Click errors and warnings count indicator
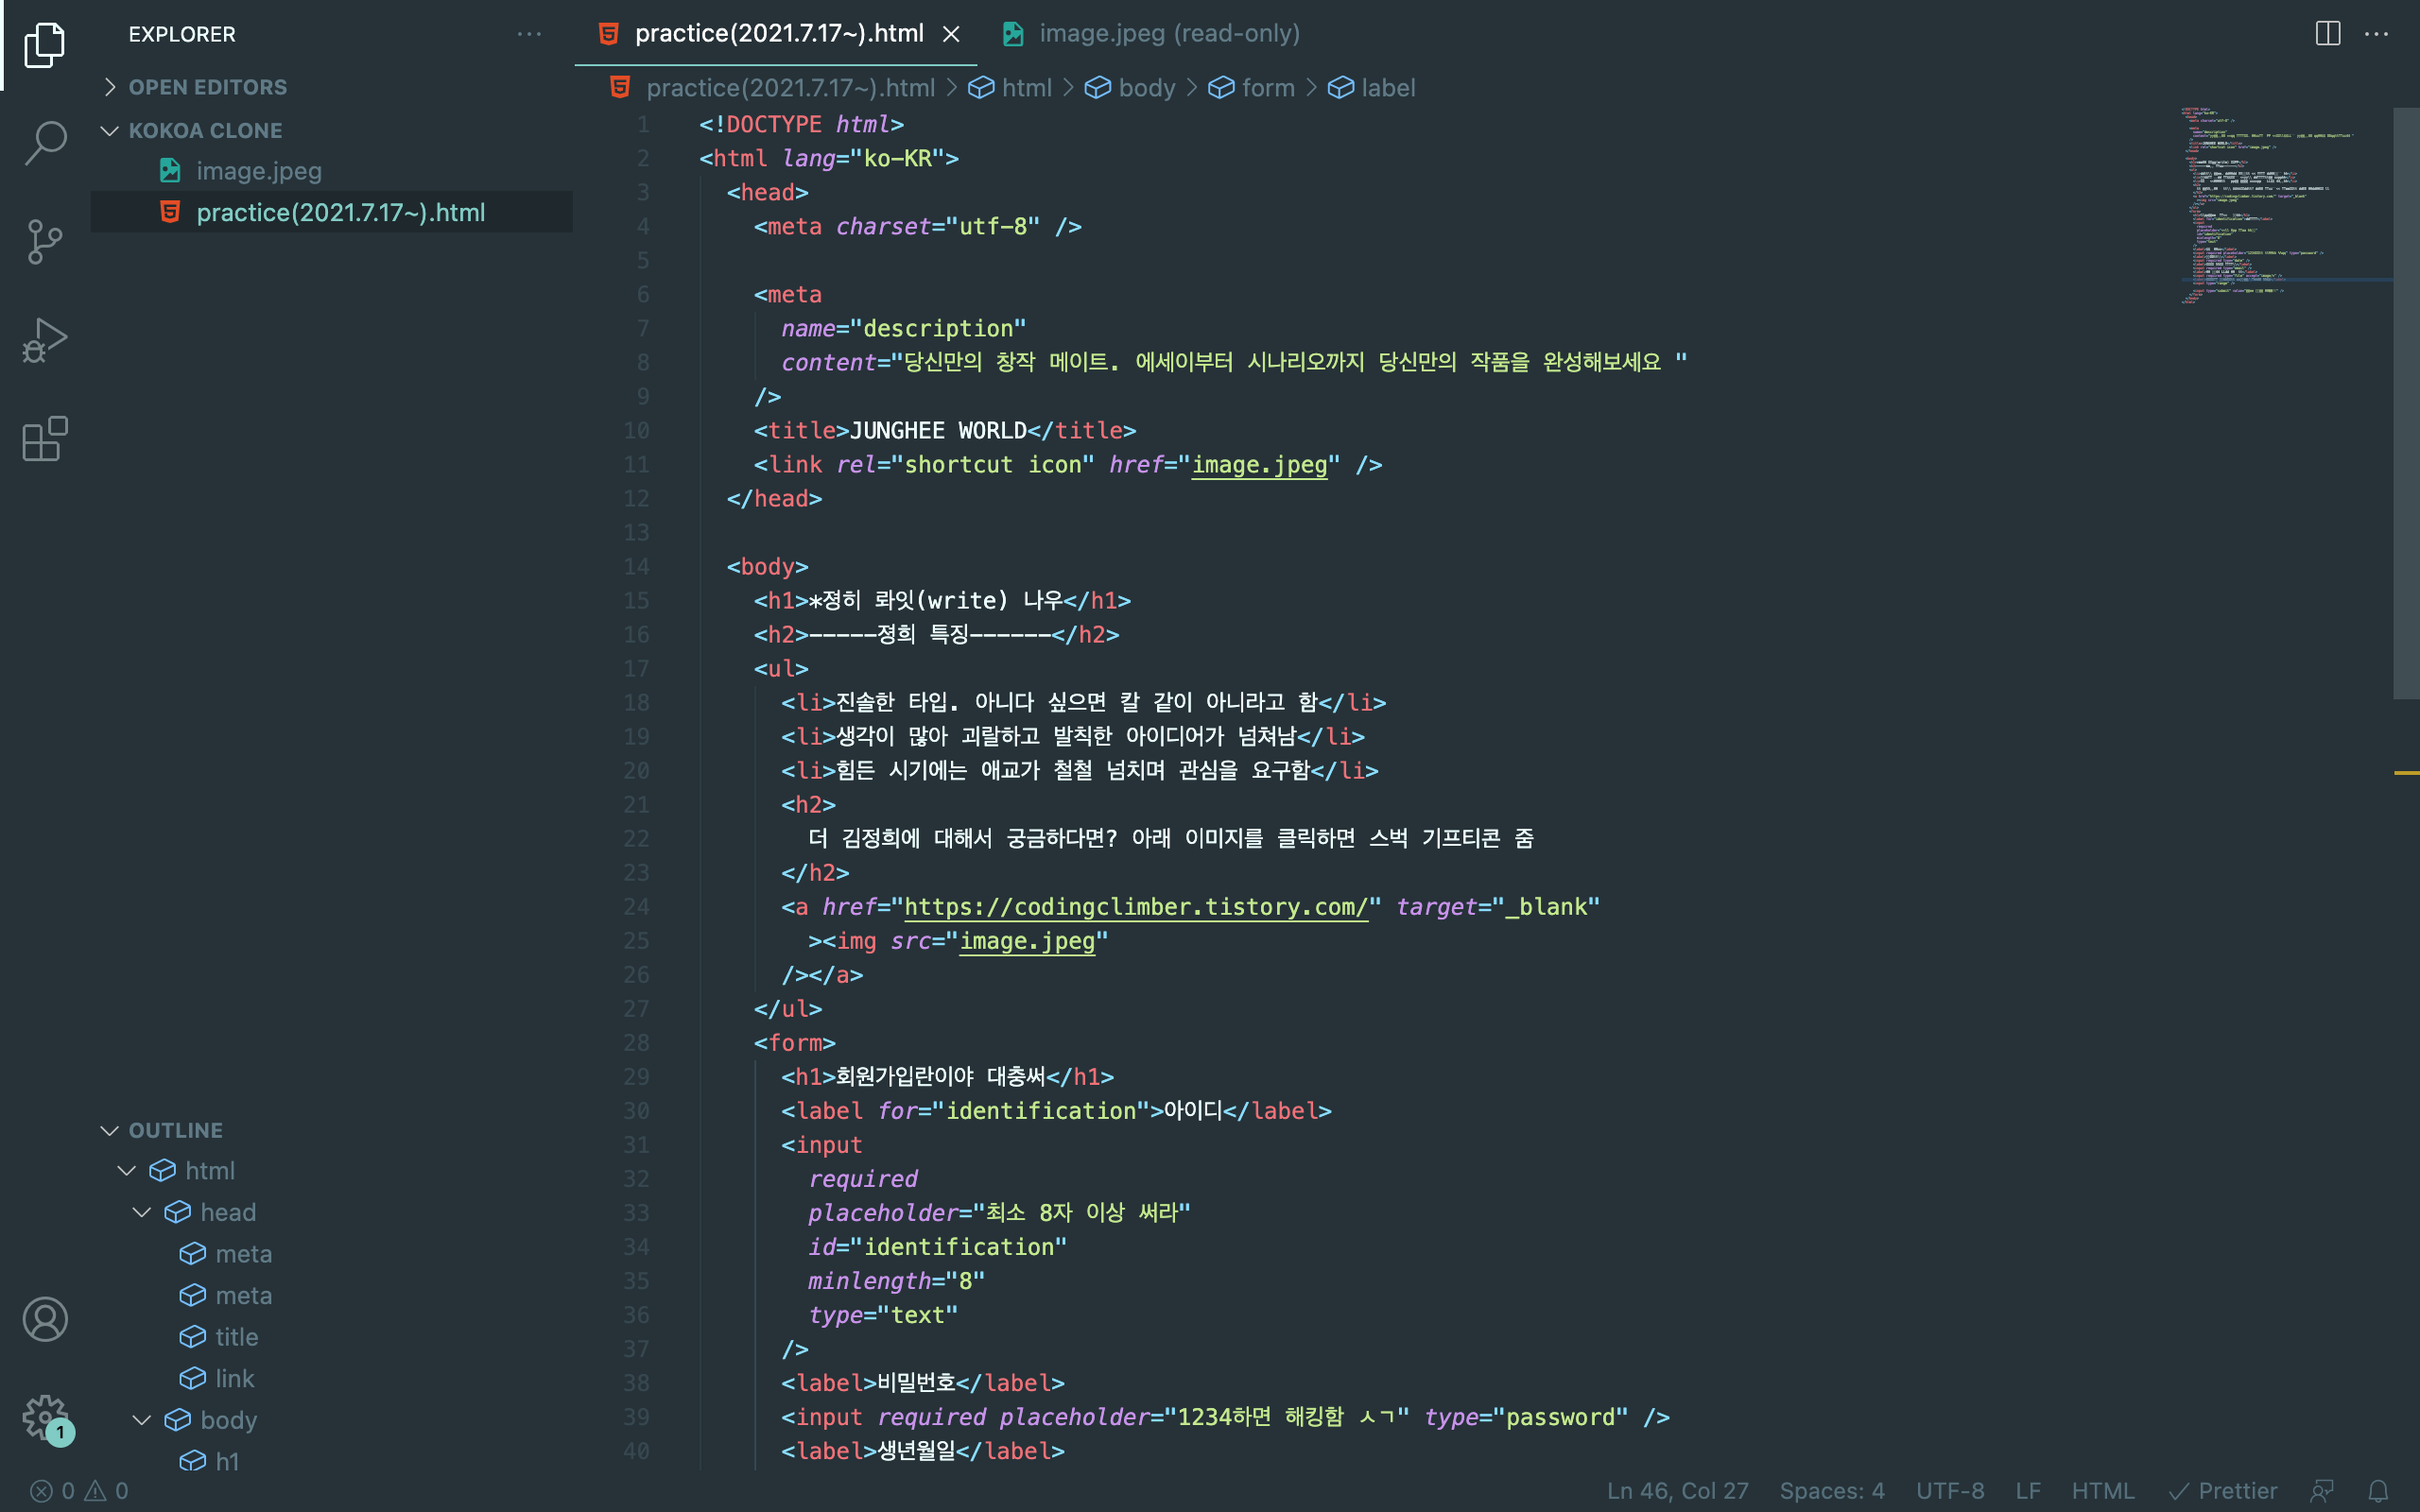 [x=78, y=1490]
